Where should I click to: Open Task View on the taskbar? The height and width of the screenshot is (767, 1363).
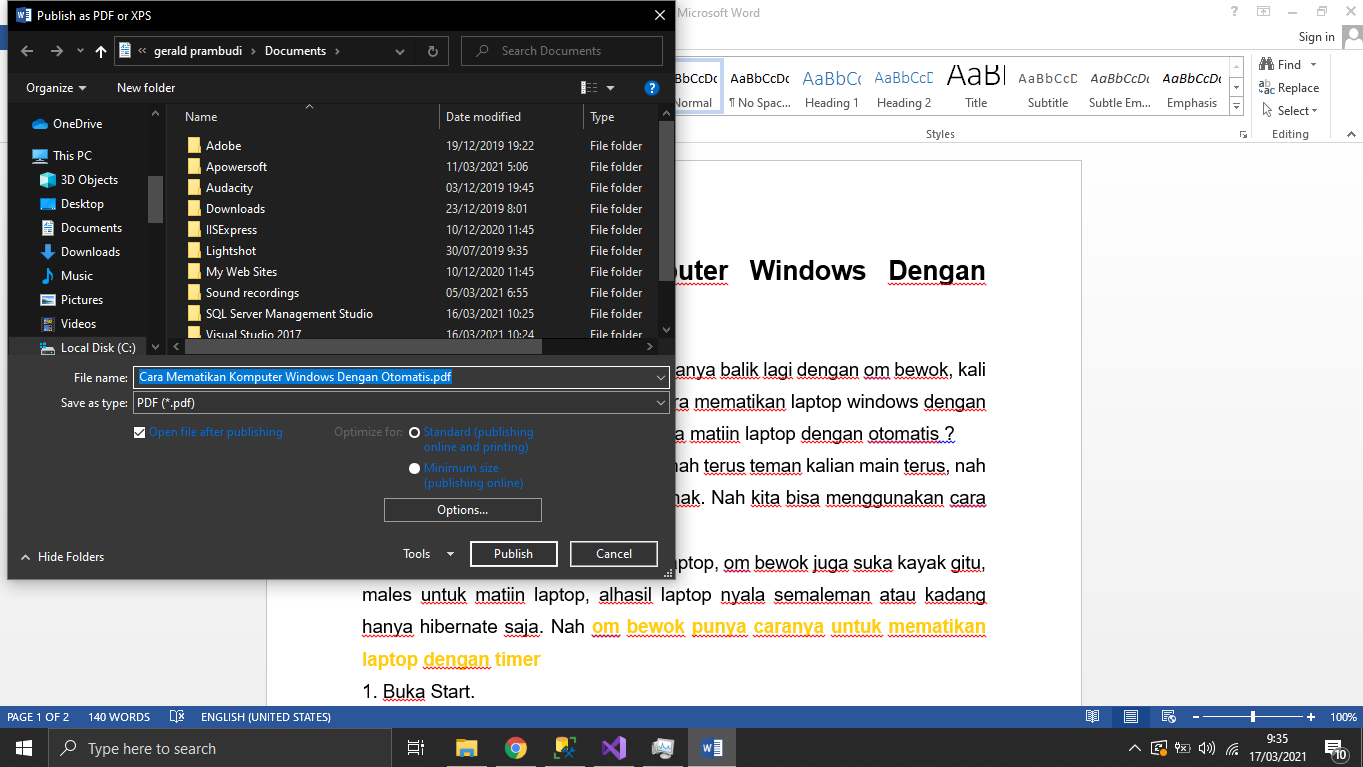tap(416, 748)
